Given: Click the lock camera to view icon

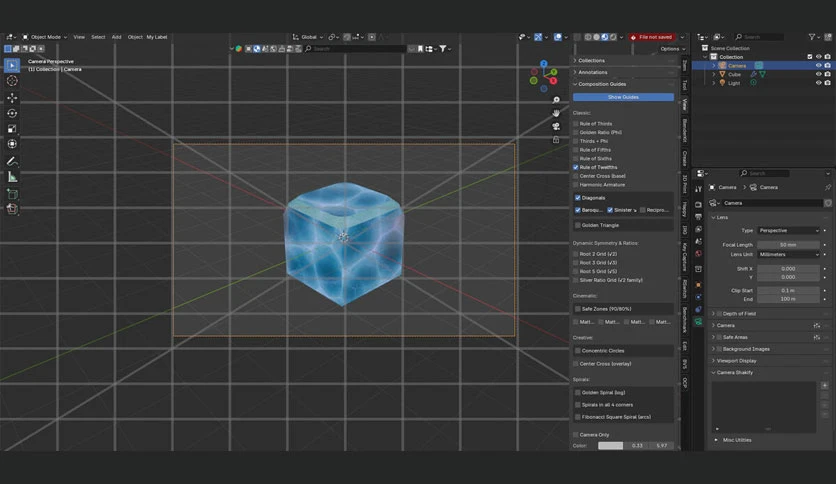Looking at the screenshot, I should (x=556, y=140).
